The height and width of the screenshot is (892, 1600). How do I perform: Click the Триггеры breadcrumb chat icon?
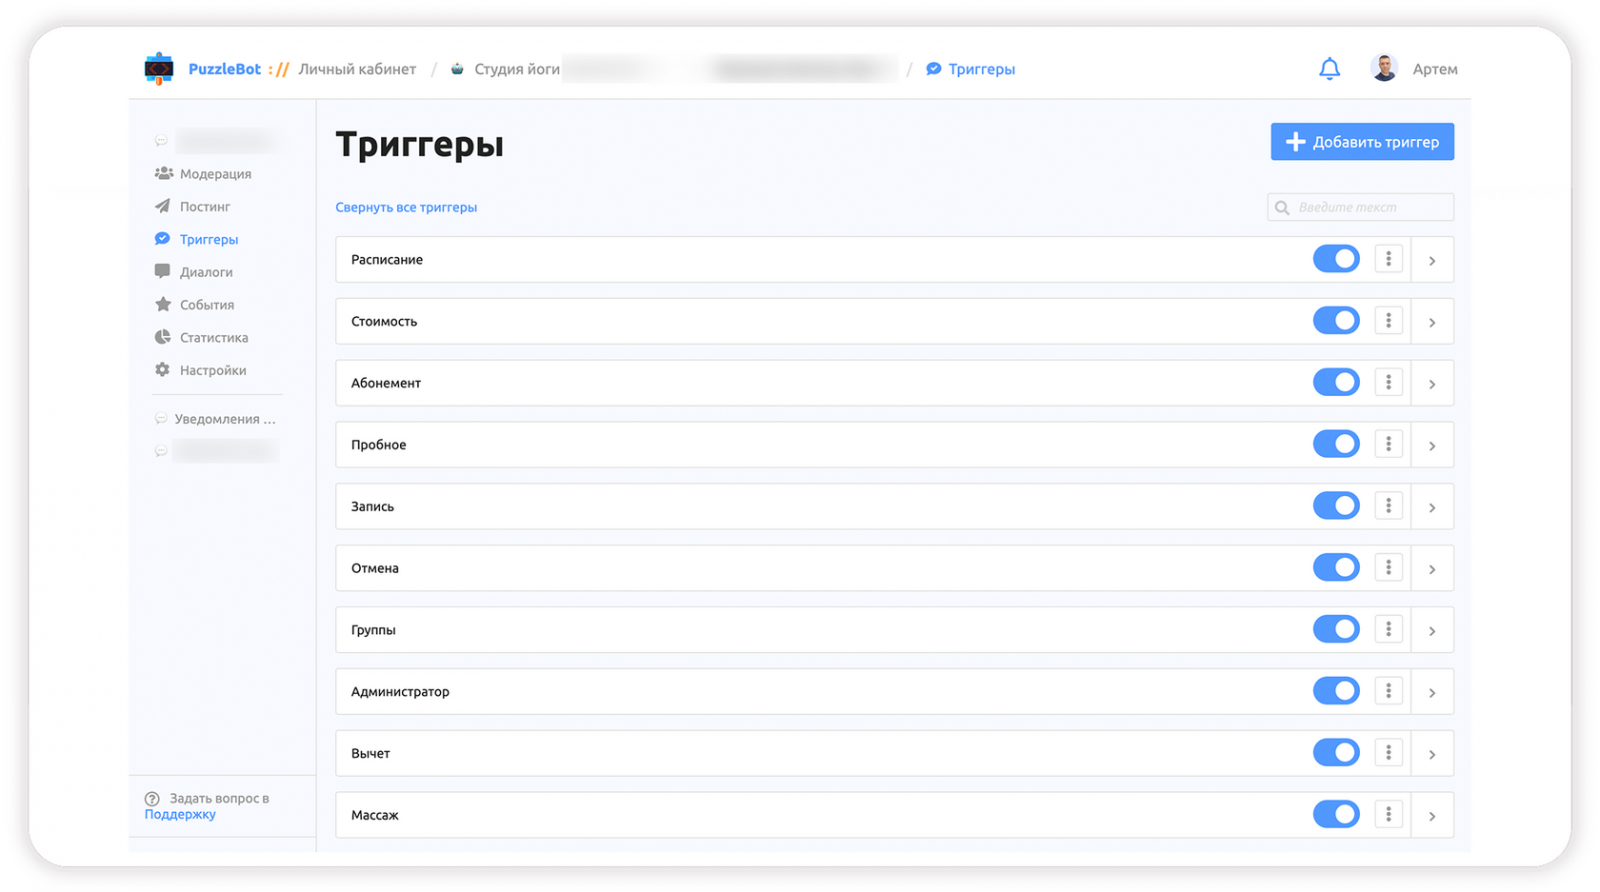933,69
